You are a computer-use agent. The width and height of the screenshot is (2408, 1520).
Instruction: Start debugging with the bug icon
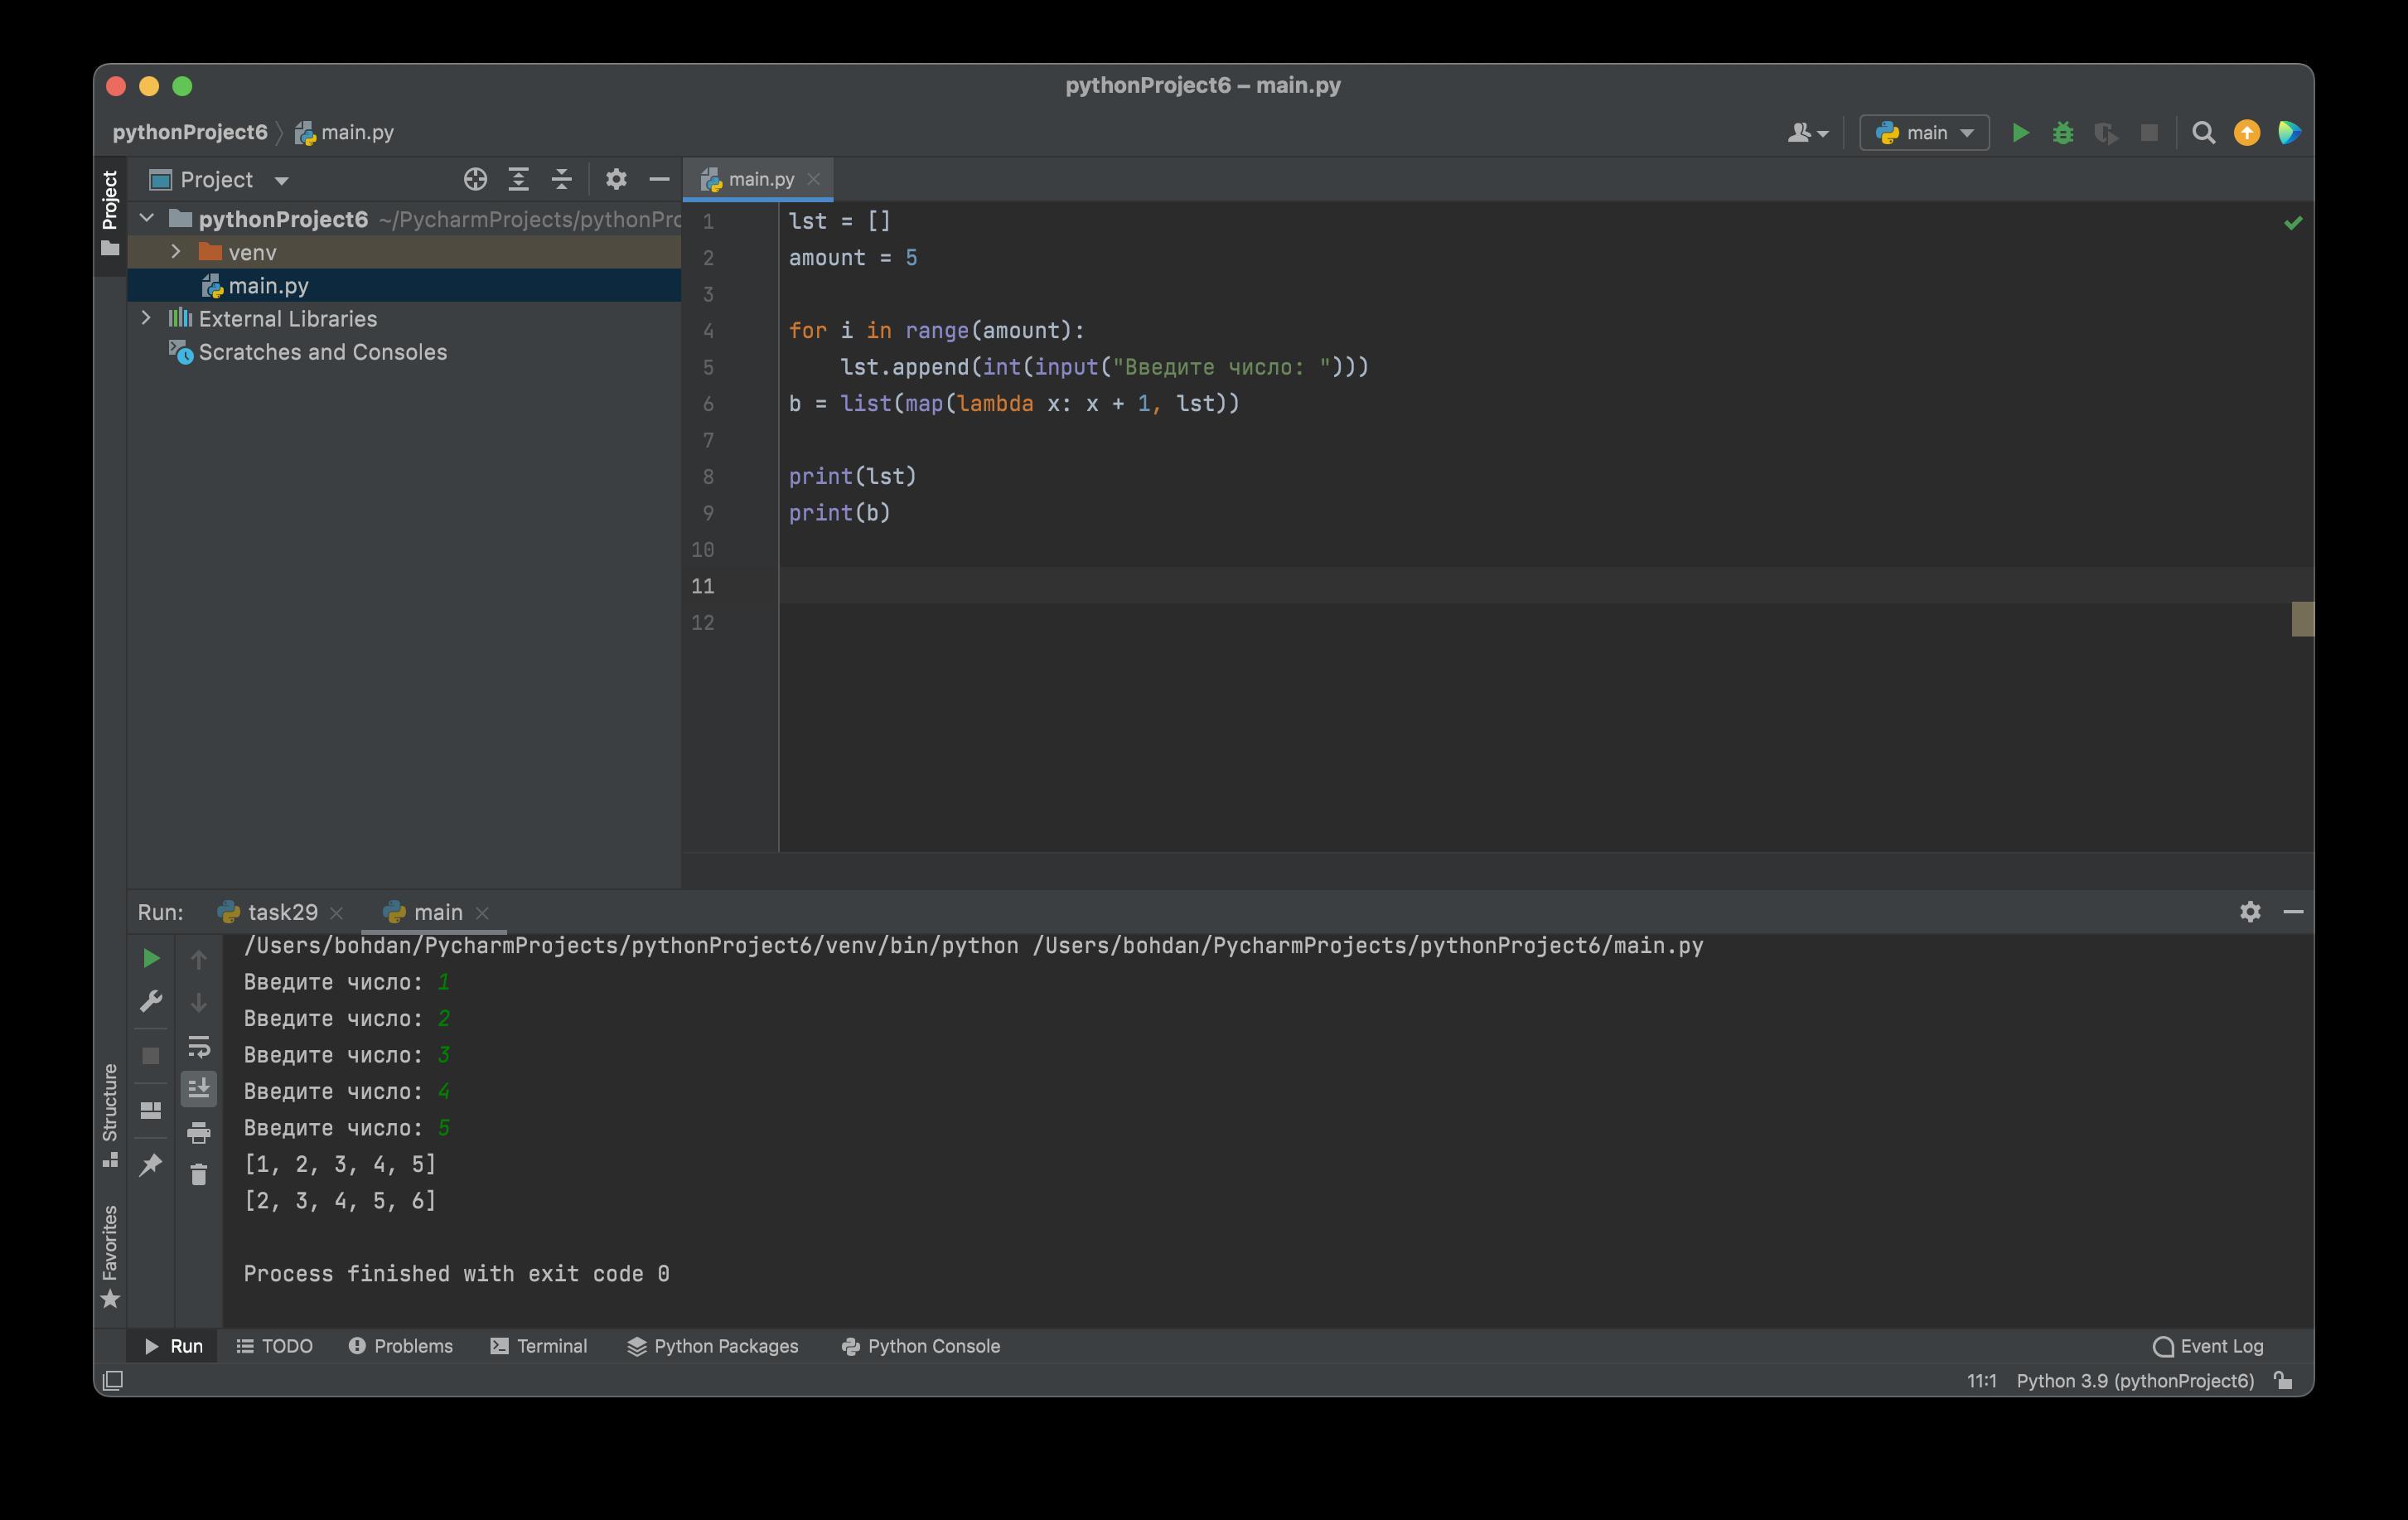[2063, 133]
